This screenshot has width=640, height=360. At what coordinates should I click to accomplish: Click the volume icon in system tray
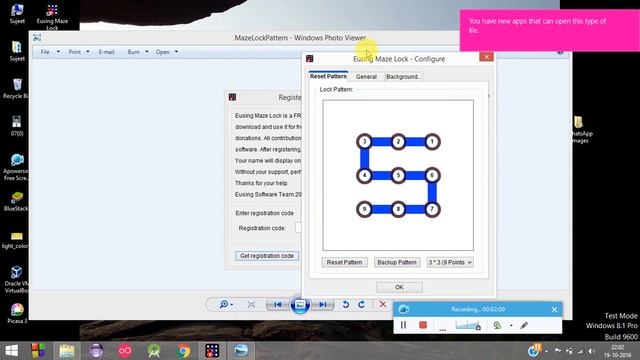(x=591, y=351)
